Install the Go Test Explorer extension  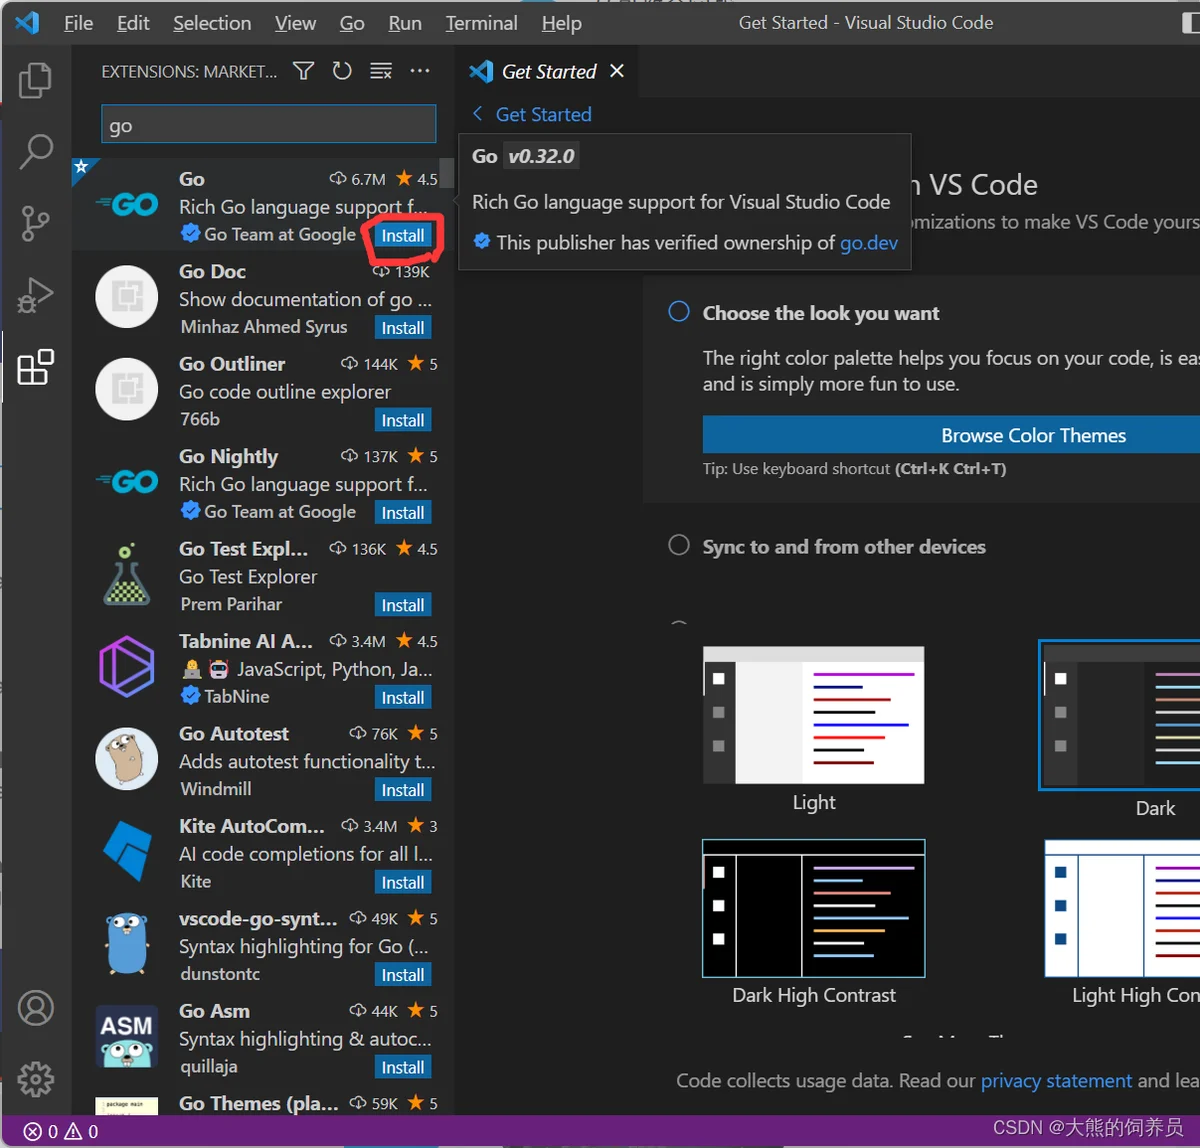[403, 605]
